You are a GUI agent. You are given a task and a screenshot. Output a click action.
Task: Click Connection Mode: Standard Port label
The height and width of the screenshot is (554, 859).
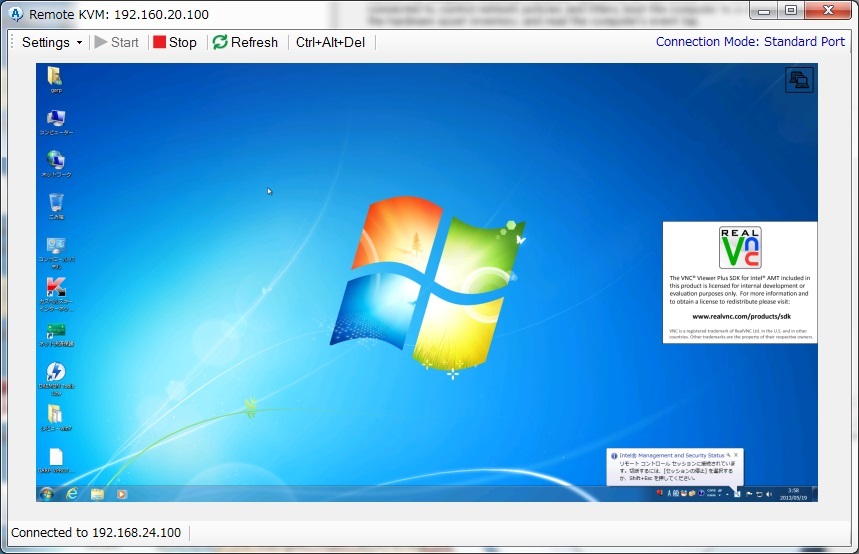pos(750,42)
